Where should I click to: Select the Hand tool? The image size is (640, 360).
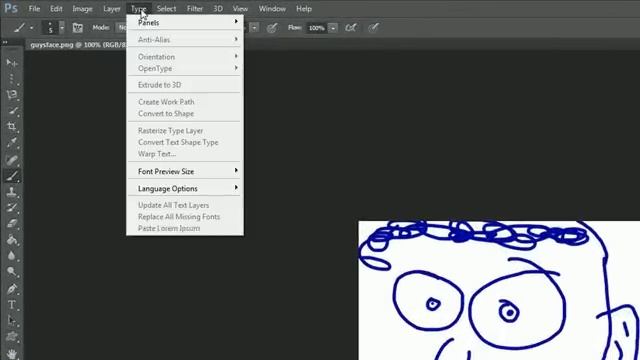pyautogui.click(x=12, y=353)
